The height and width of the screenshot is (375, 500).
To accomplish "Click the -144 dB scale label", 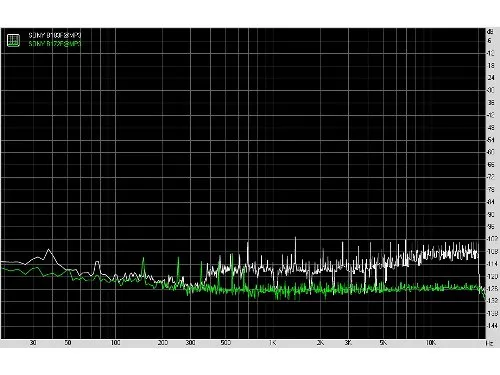I will [x=492, y=326].
